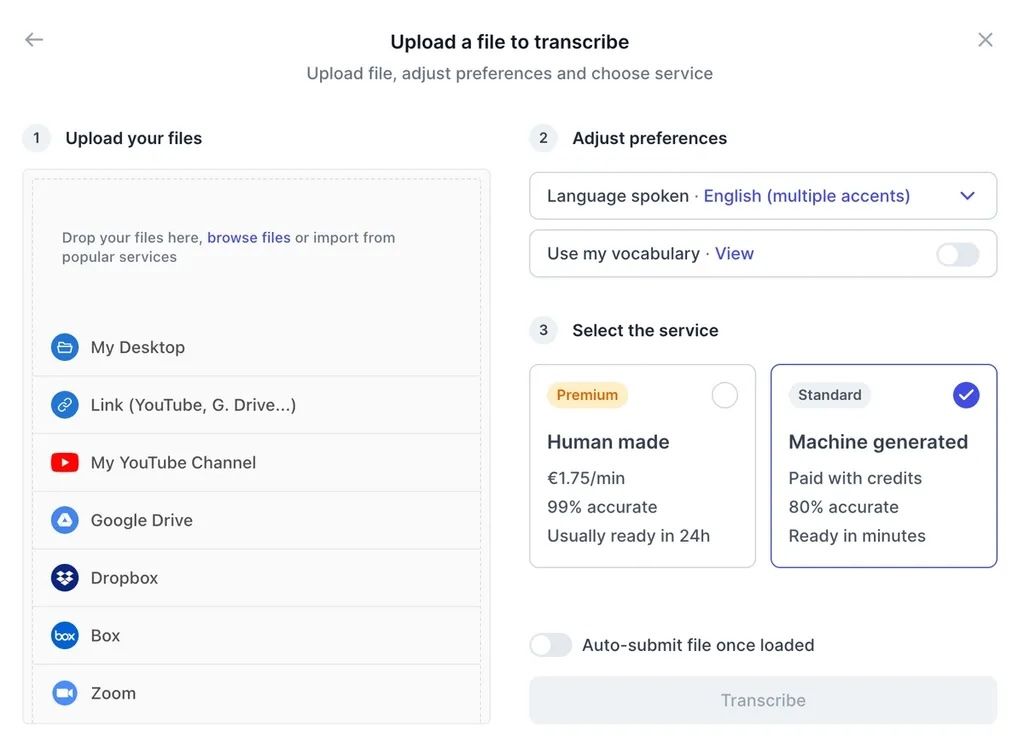Screen dimensions: 1024x748
Task: View the vocabulary list
Action: tap(734, 253)
